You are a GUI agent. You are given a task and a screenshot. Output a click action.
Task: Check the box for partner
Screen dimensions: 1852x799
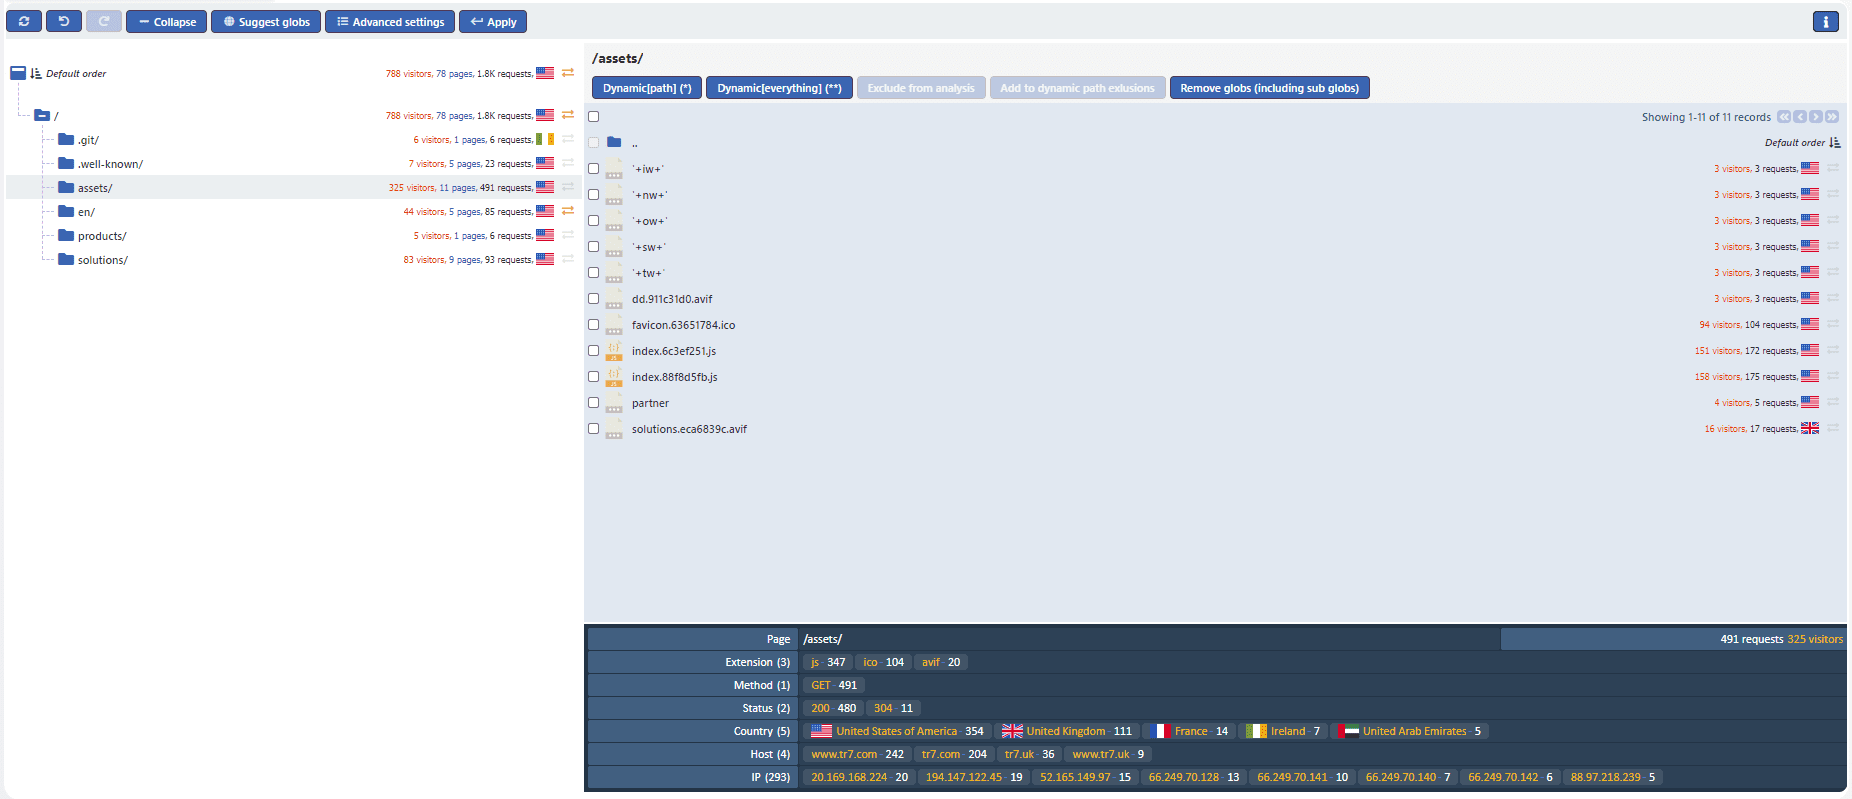pos(593,402)
